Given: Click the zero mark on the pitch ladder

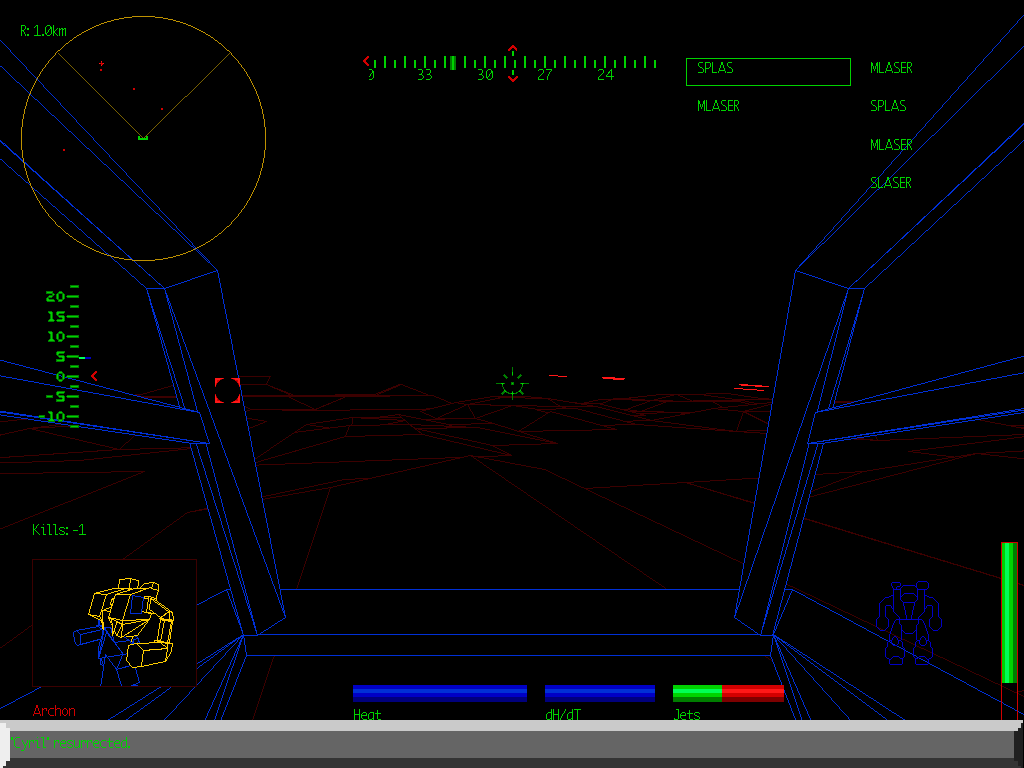Looking at the screenshot, I should point(62,377).
